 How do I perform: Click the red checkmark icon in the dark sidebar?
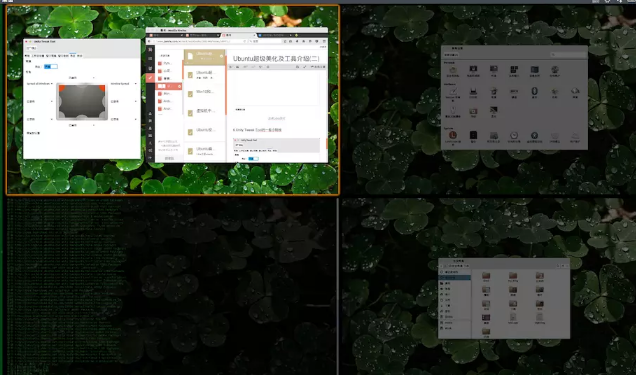tap(150, 77)
